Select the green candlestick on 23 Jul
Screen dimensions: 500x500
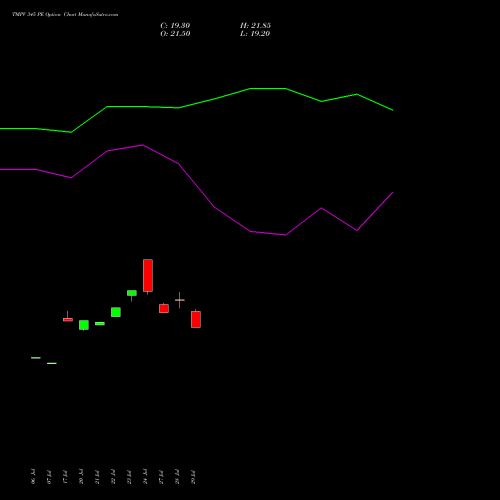pos(132,293)
